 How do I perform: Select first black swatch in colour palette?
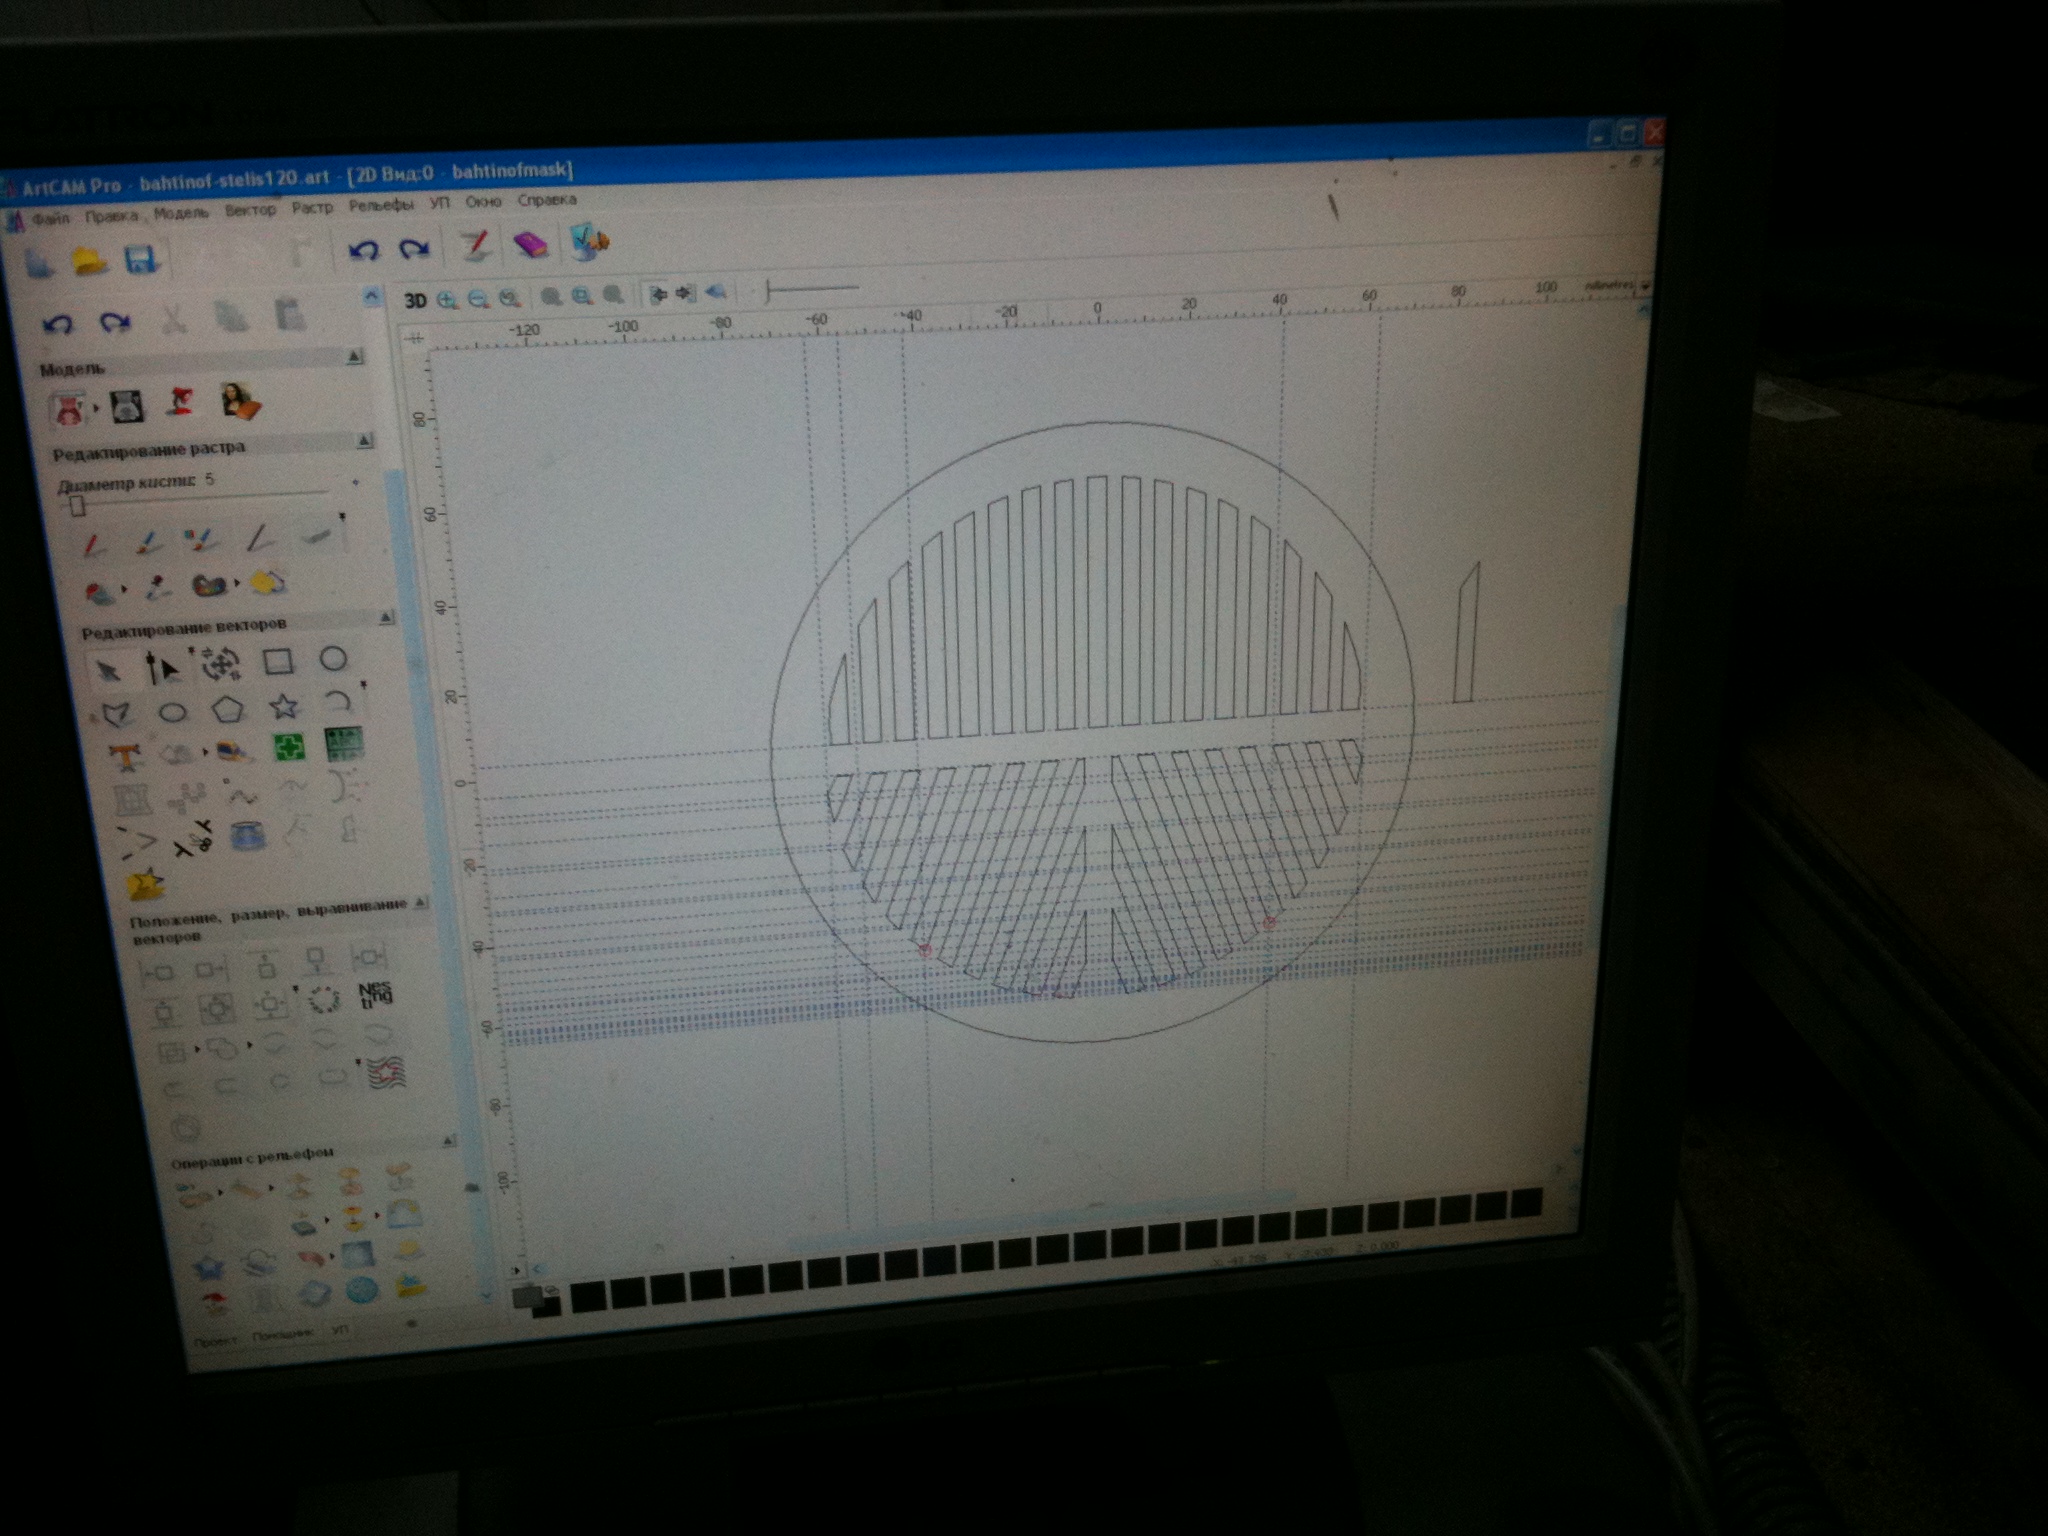(587, 1296)
